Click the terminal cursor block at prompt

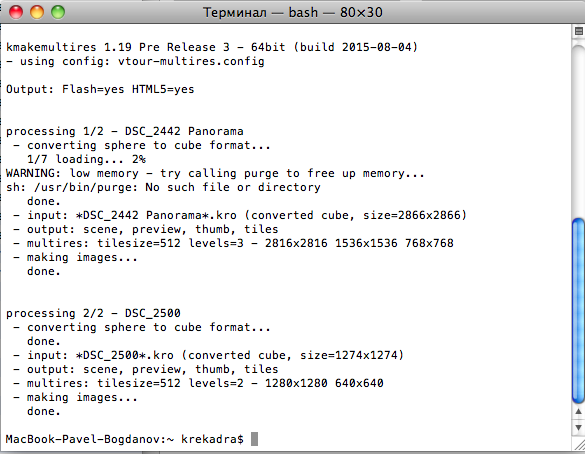coord(254,439)
